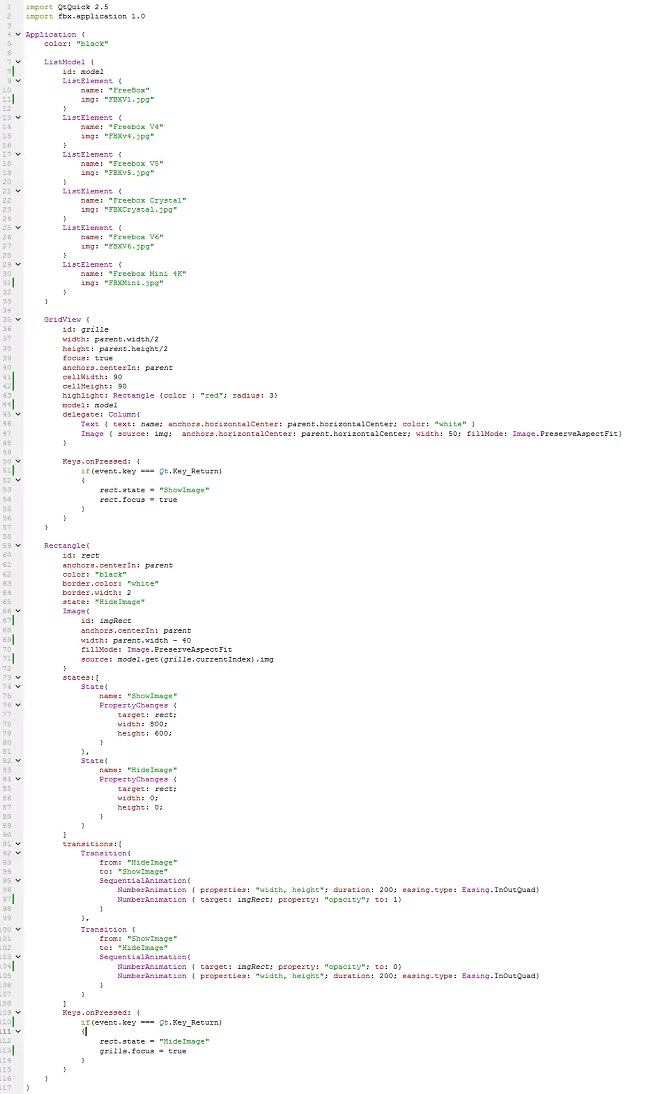
Task: Collapse the ListModel block fold arrow
Action: tap(17, 62)
